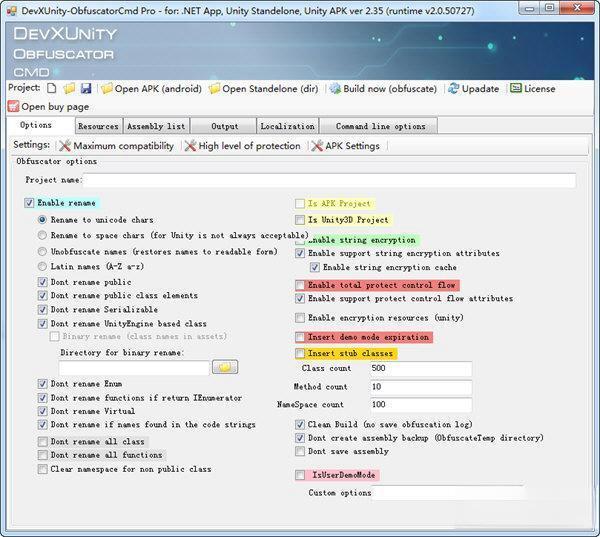The image size is (600, 537).
Task: Select Rename to unicode chars
Action: click(42, 220)
